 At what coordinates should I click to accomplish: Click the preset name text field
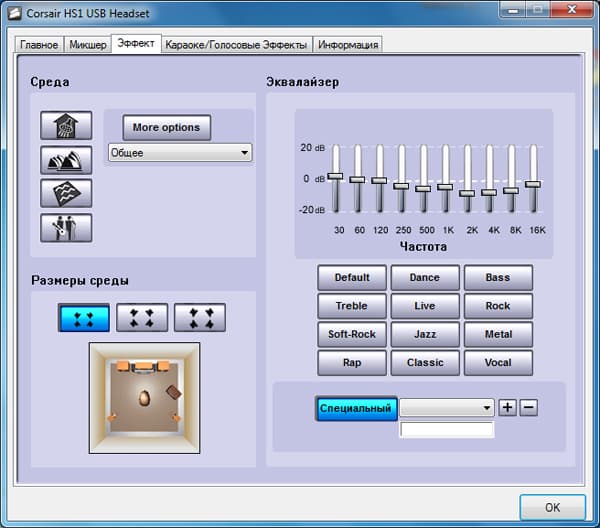point(447,429)
